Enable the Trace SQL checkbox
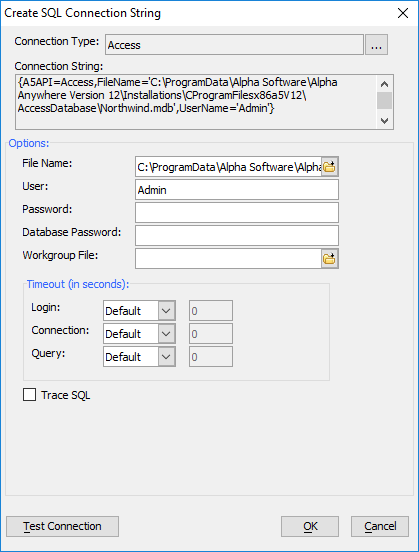 pos(29,395)
